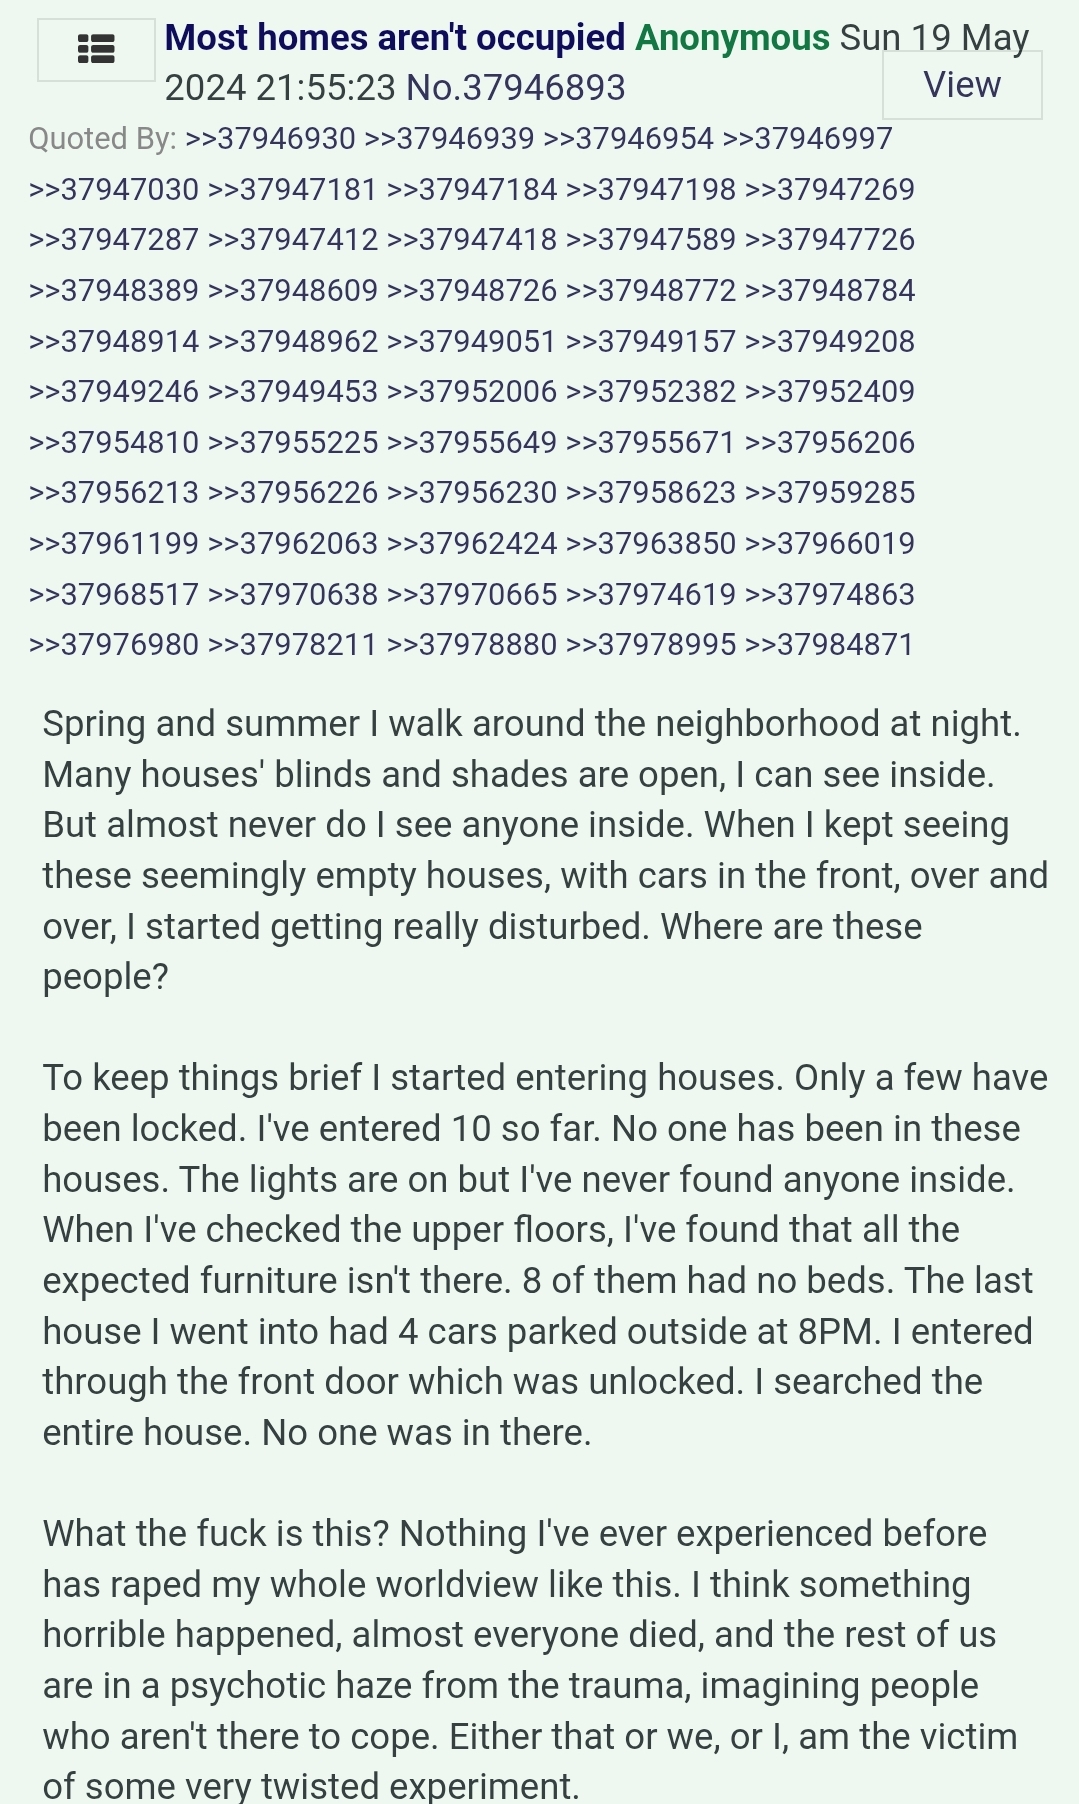Select the >>37952409 backlink
1079x1804 pixels.
coord(830,391)
